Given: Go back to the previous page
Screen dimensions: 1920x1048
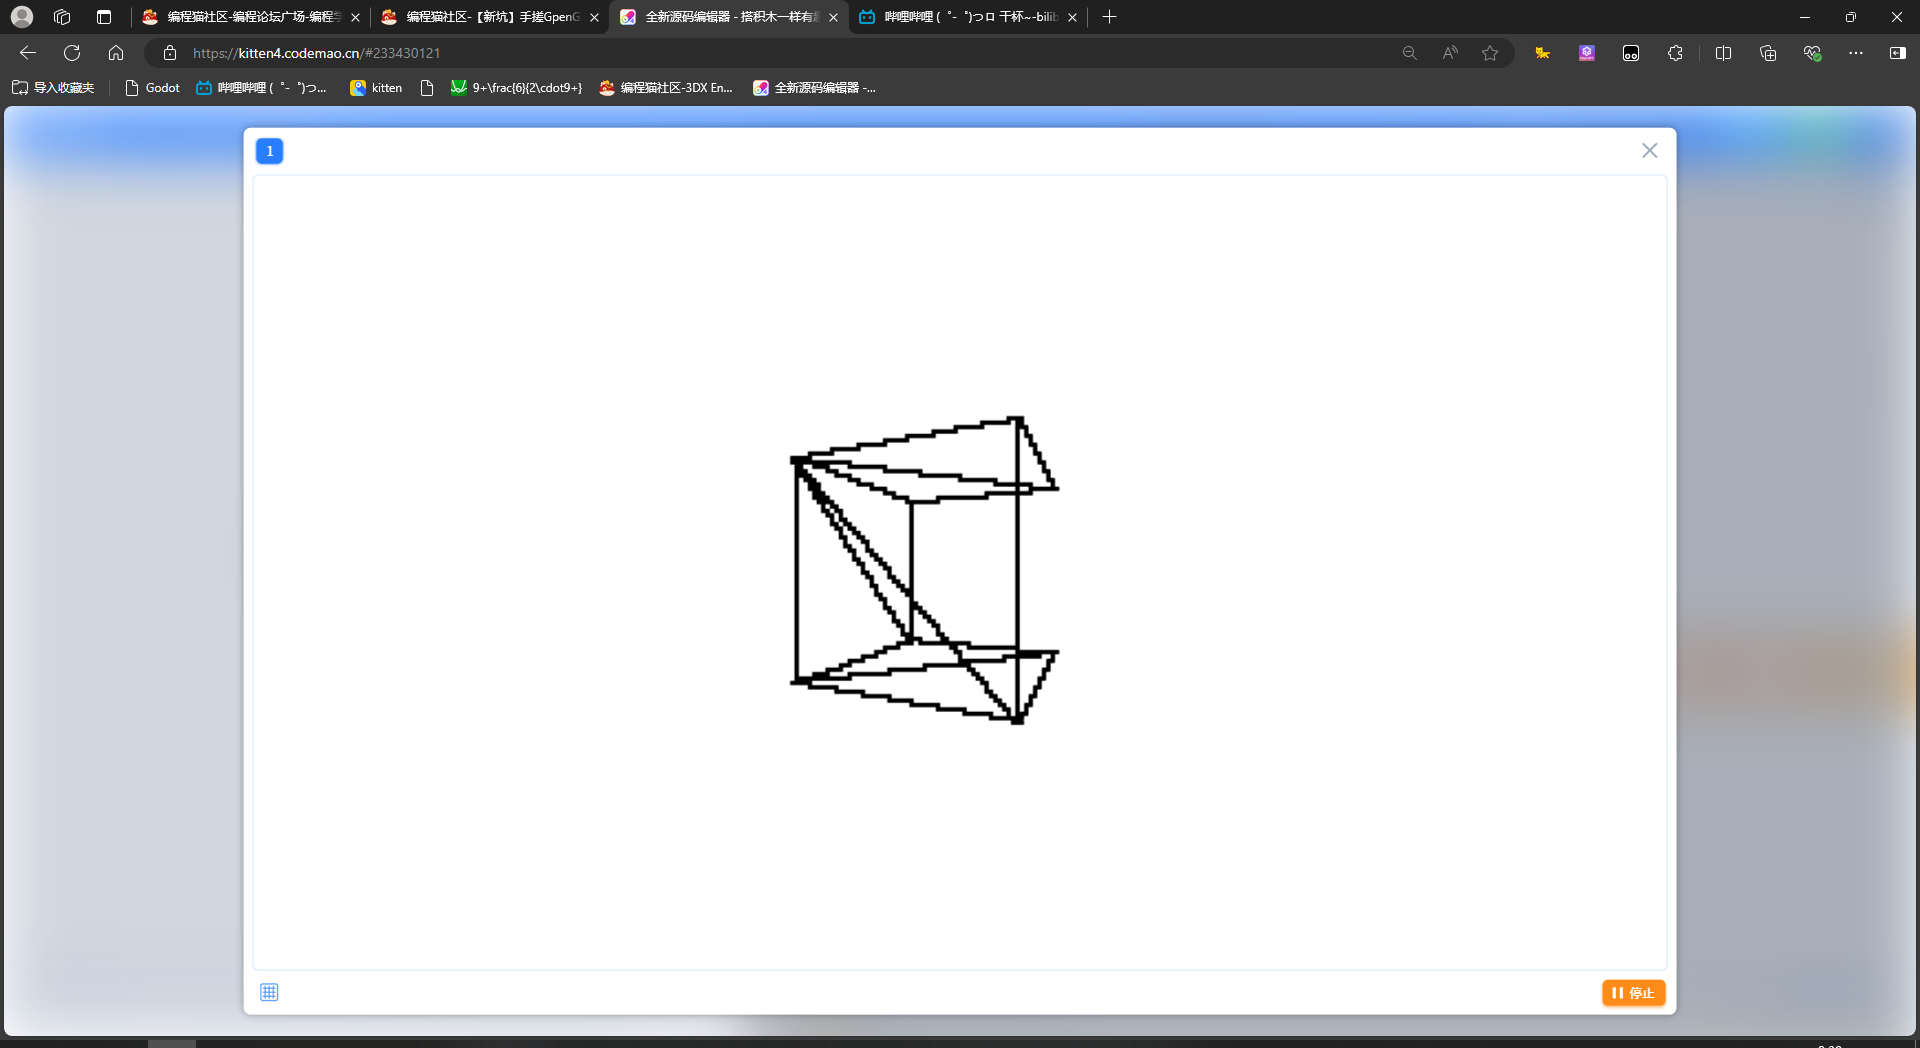Looking at the screenshot, I should tap(28, 53).
